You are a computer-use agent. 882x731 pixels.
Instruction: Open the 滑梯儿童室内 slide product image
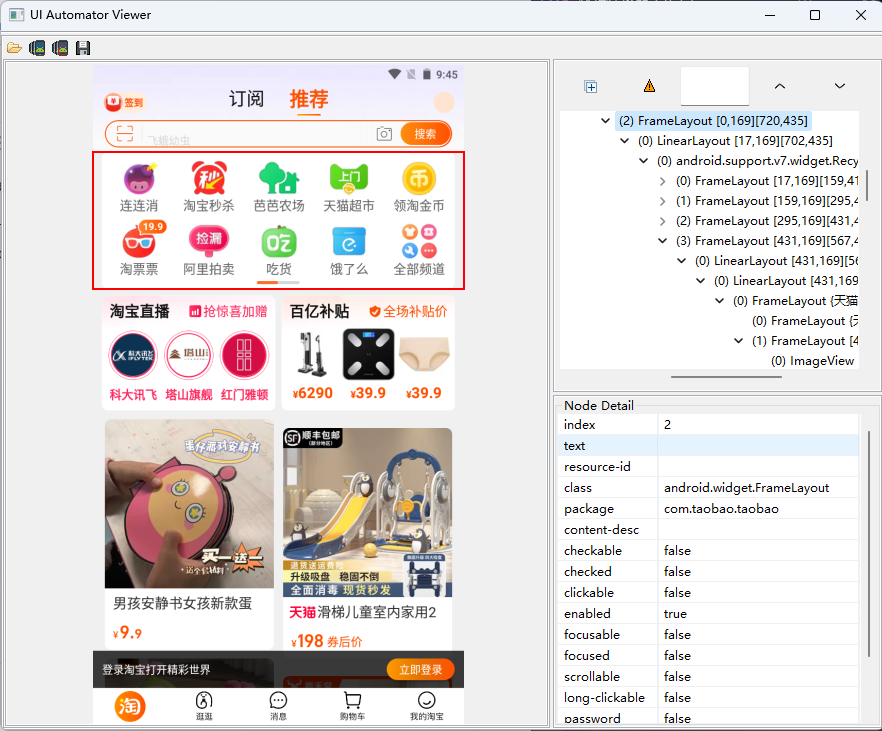(x=367, y=512)
